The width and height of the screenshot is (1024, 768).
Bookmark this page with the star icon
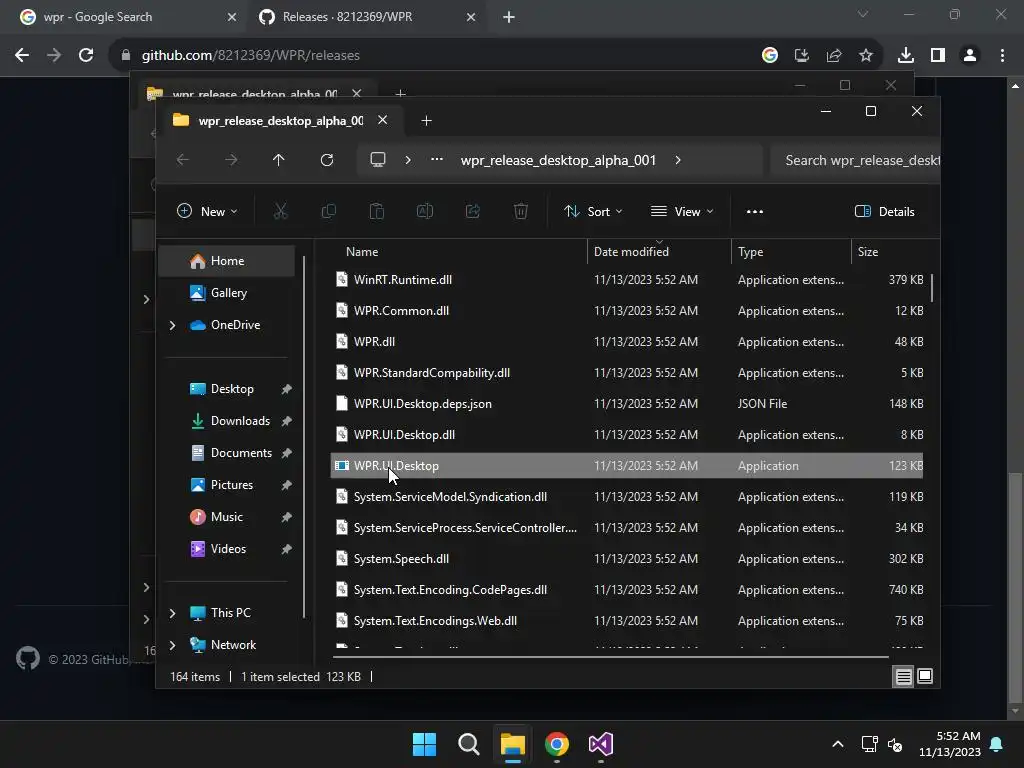click(x=865, y=56)
